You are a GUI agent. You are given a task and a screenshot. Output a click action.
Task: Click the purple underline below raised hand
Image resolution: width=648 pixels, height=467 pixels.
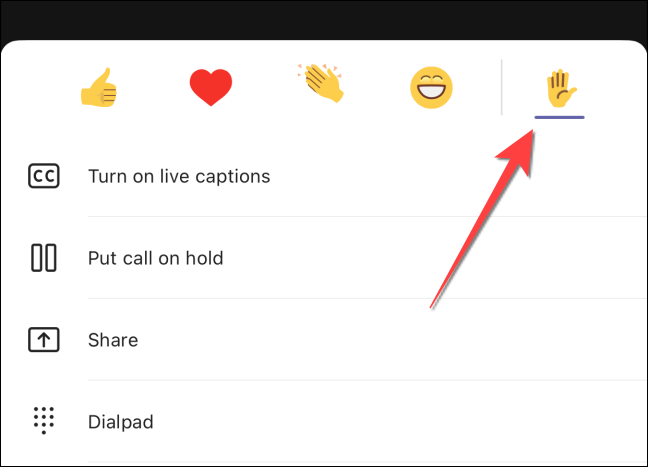560,117
